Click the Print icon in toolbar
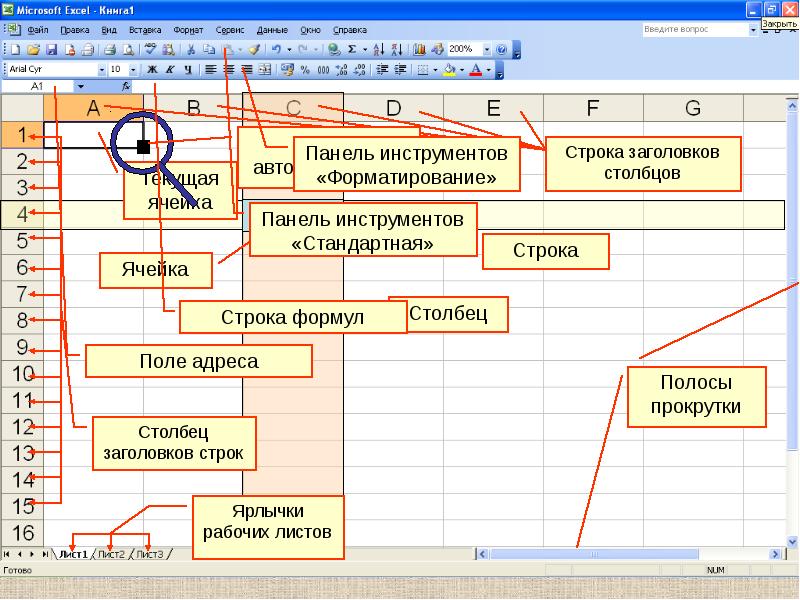800x600 pixels. click(110, 48)
